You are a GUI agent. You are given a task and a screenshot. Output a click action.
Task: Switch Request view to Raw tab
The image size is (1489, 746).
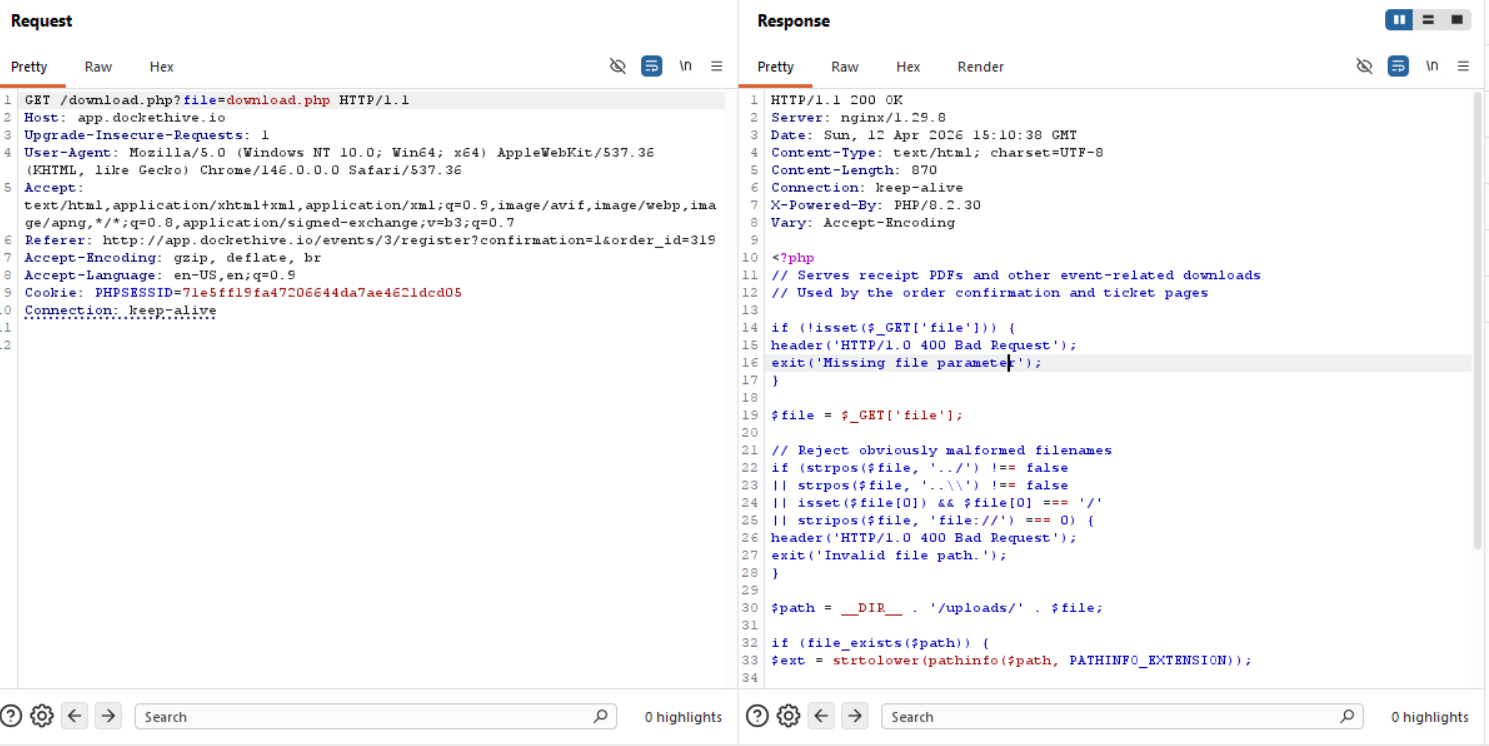[98, 67]
